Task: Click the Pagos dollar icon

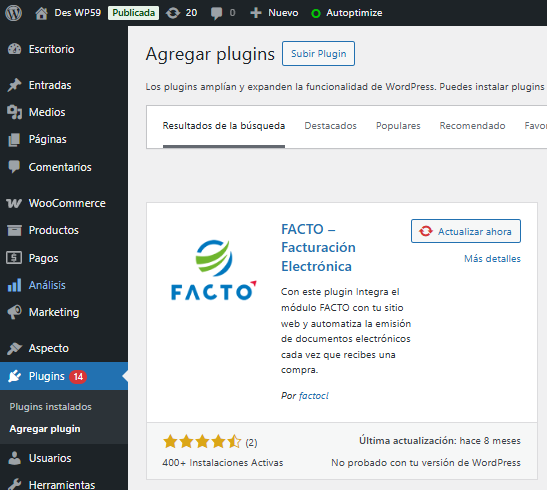Action: [x=14, y=258]
